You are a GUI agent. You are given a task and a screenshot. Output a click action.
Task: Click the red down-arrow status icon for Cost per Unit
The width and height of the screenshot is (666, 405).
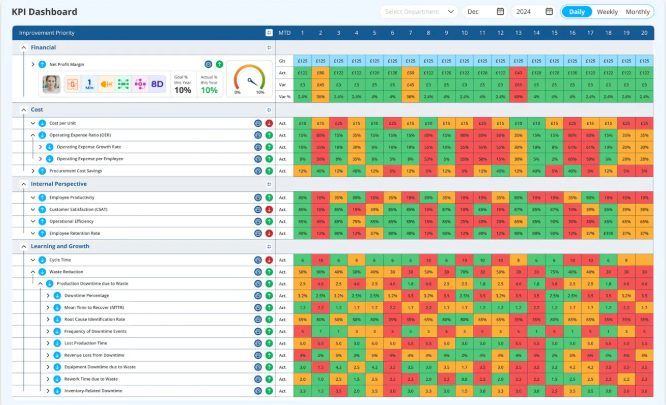point(269,123)
